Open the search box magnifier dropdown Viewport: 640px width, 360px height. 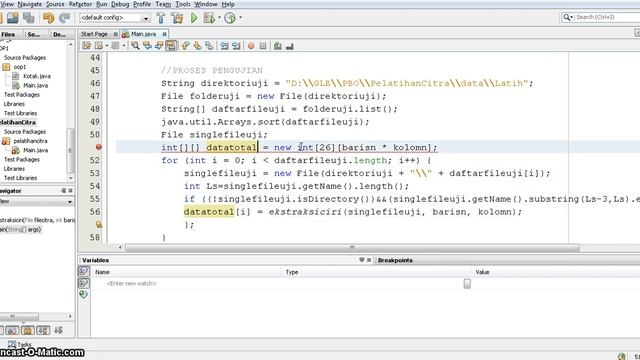click(x=568, y=17)
